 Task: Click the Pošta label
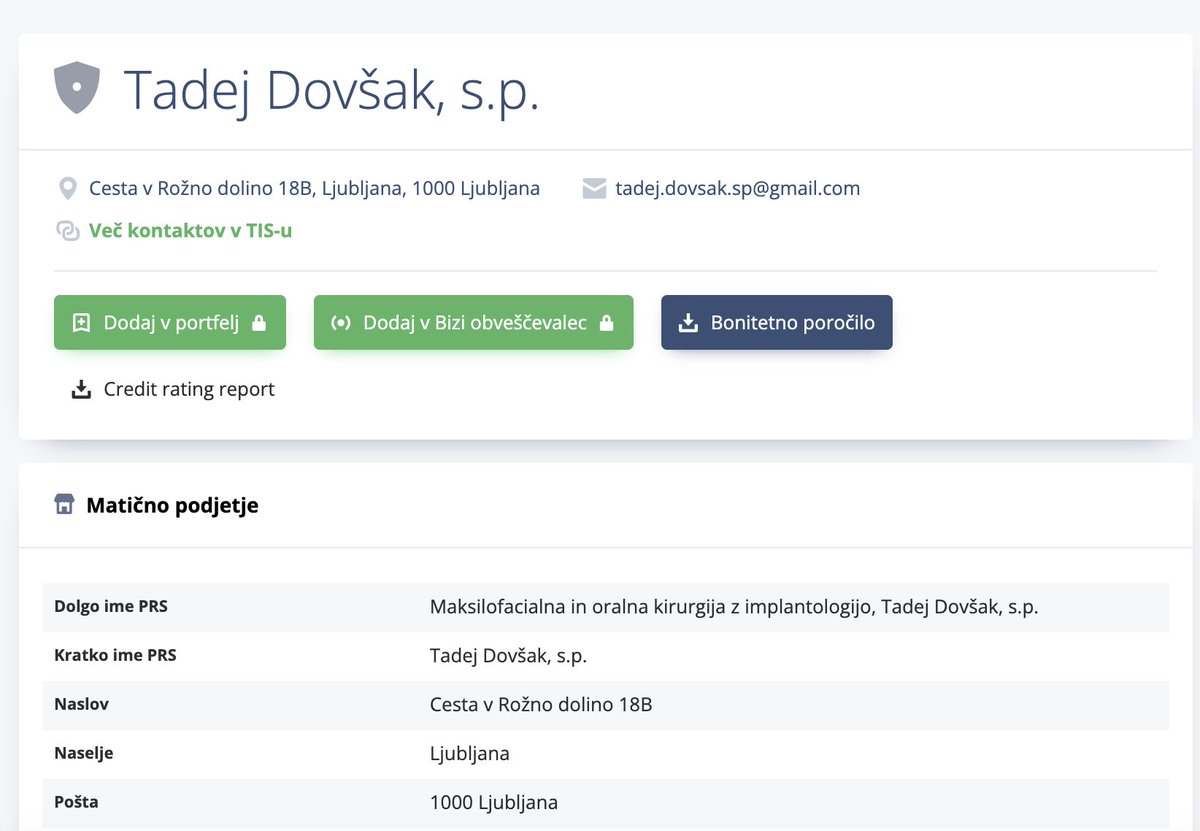76,802
